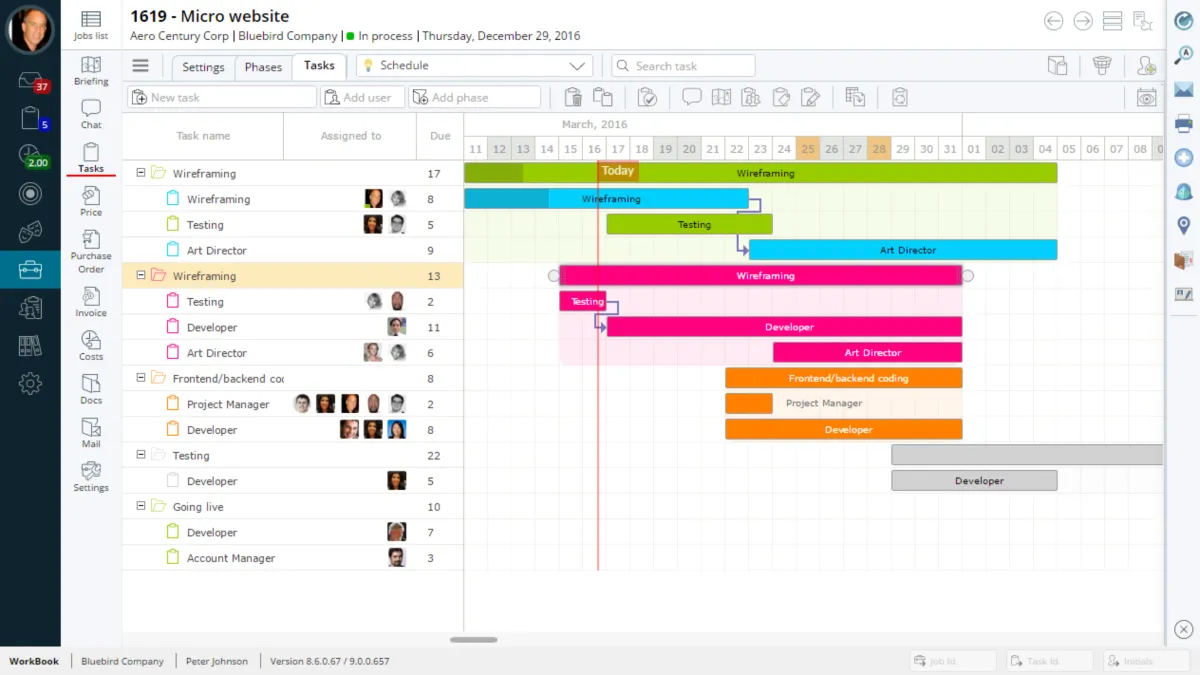Click the left handle of pink Wireframing bar
The image size is (1200, 675).
coord(553,276)
